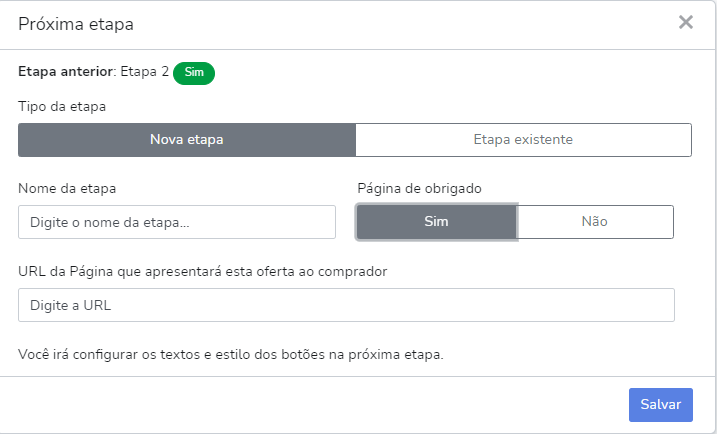The width and height of the screenshot is (717, 434).
Task: Click the Tipo da etapa label
Action: pos(62,107)
